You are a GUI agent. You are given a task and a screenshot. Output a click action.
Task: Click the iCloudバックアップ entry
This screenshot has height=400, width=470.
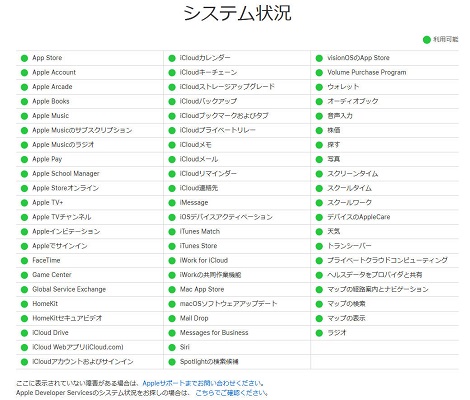(208, 101)
